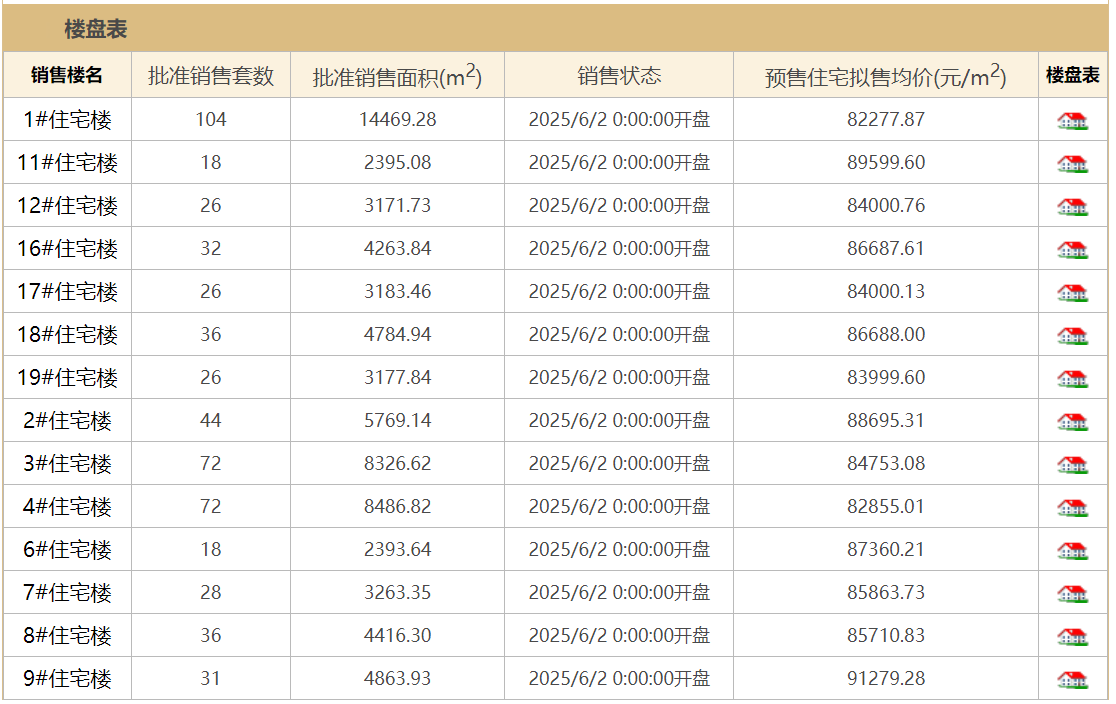The width and height of the screenshot is (1116, 704).
Task: Click the price value 84000.76
Action: (x=885, y=206)
